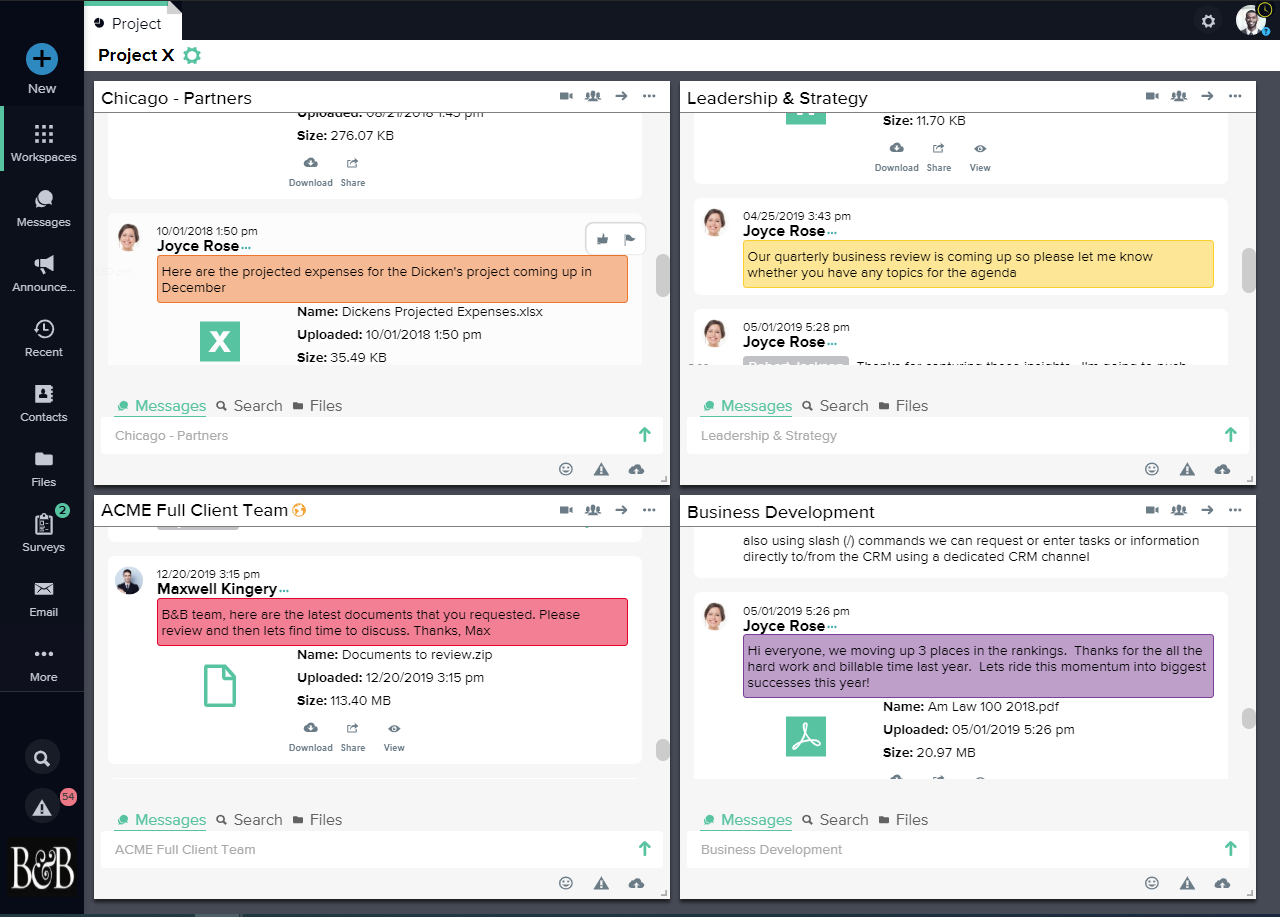Click arrow icon in Leadership & Strategy header
Screen dimensions: 1280x917
pyautogui.click(x=1207, y=96)
